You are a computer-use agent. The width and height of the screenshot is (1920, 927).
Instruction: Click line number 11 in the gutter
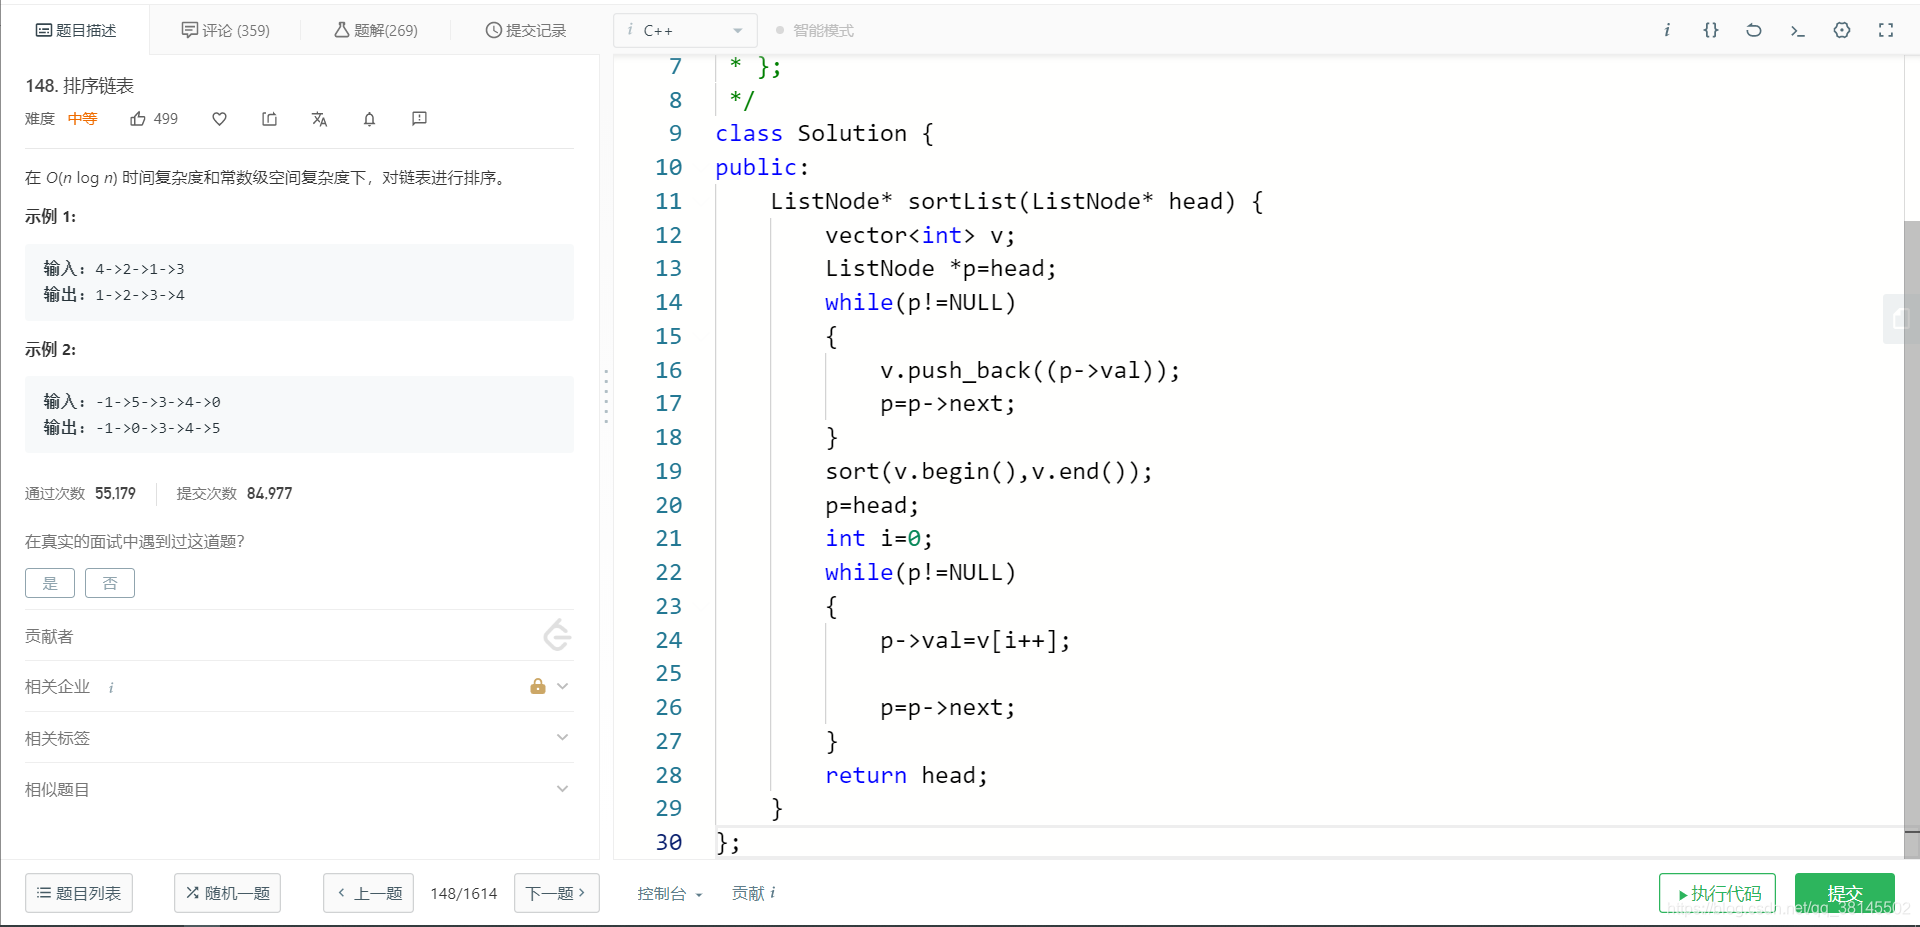(x=668, y=201)
